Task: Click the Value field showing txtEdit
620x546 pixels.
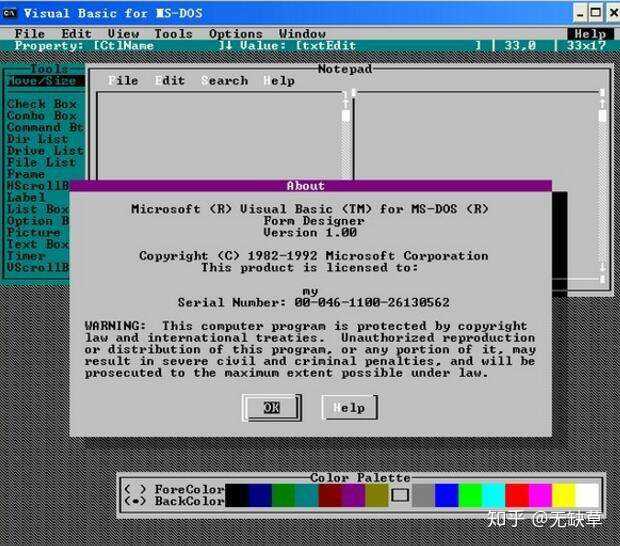Action: pyautogui.click(x=389, y=45)
